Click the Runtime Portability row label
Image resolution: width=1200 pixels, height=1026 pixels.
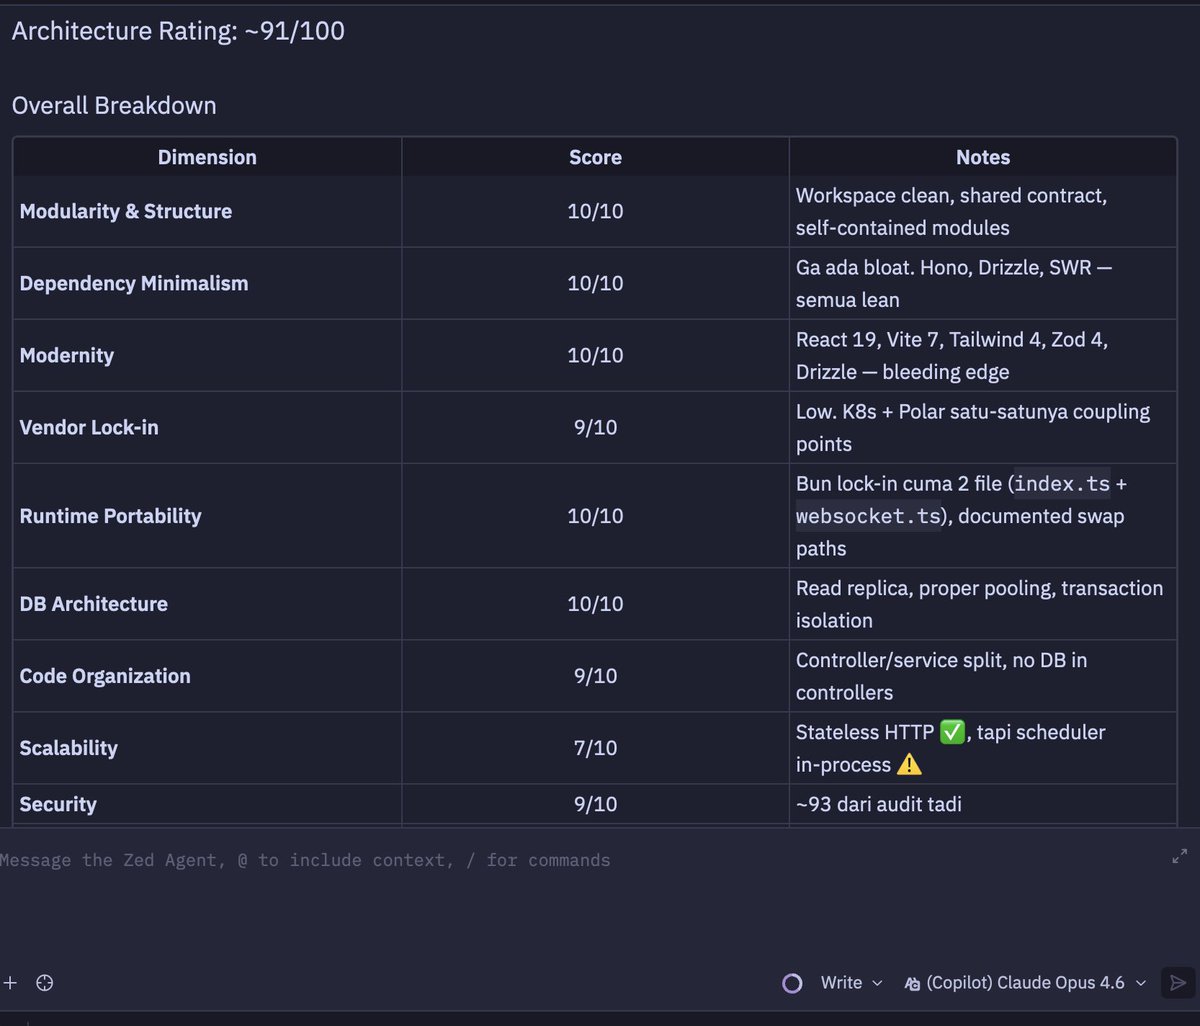click(110, 516)
